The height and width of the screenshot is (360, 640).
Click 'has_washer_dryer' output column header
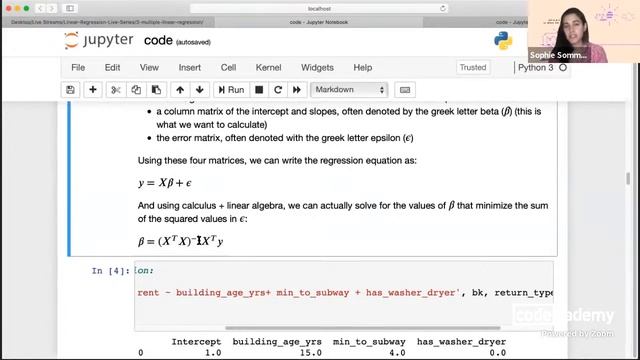click(x=461, y=342)
